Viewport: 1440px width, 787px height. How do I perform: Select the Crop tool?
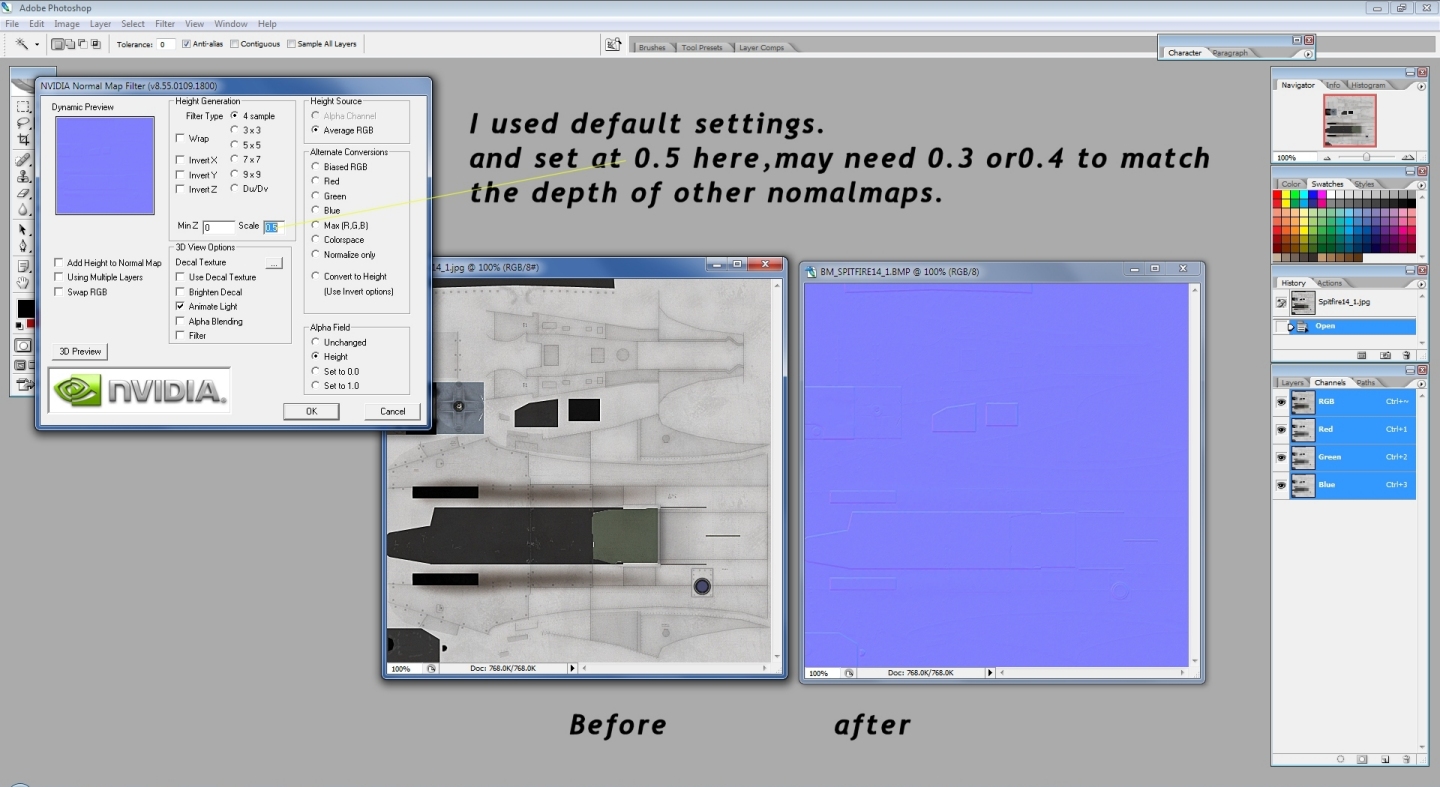(23, 140)
